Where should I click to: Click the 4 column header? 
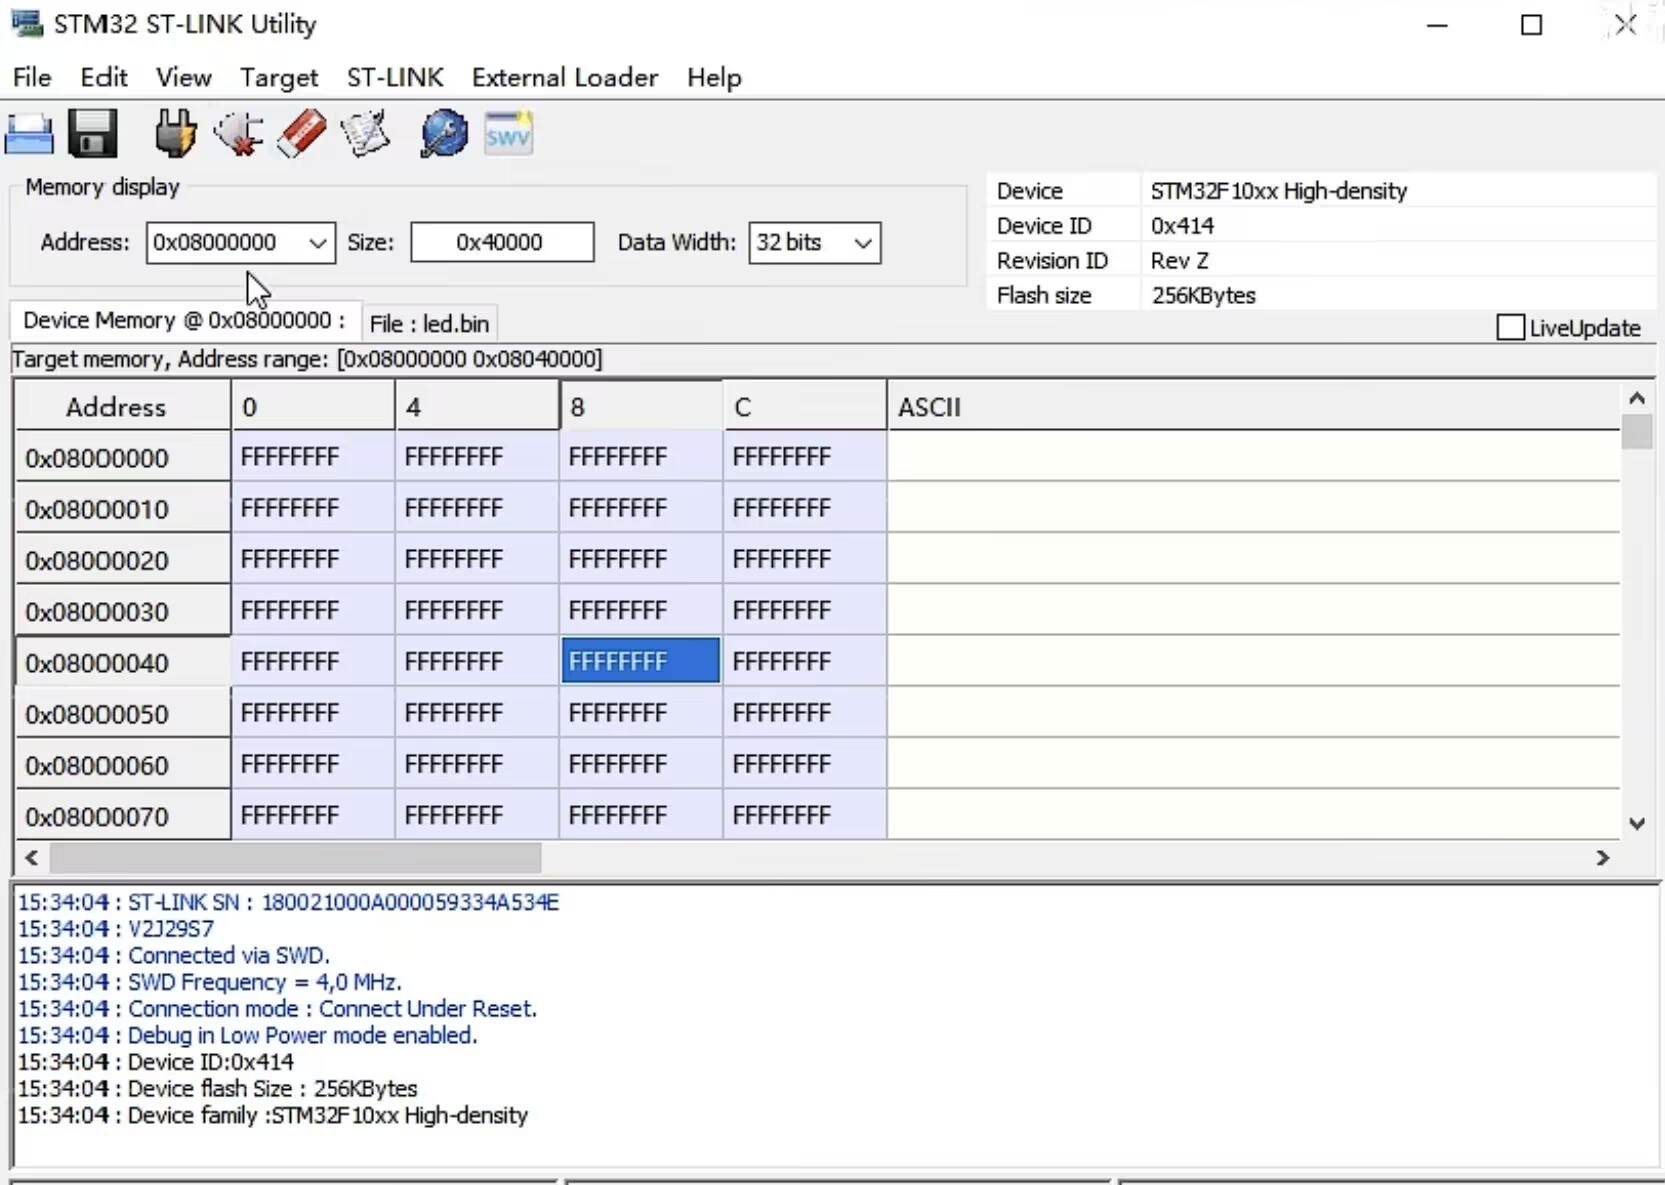click(x=477, y=407)
